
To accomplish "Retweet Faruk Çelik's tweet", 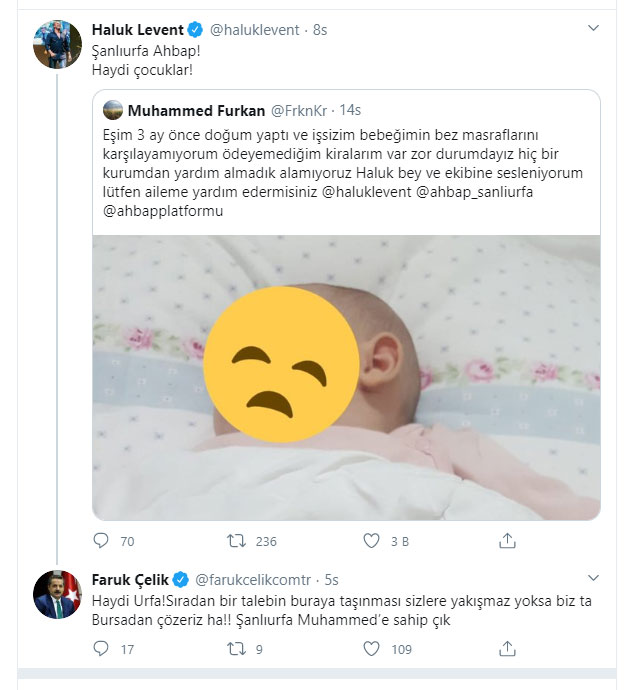I will (x=237, y=648).
